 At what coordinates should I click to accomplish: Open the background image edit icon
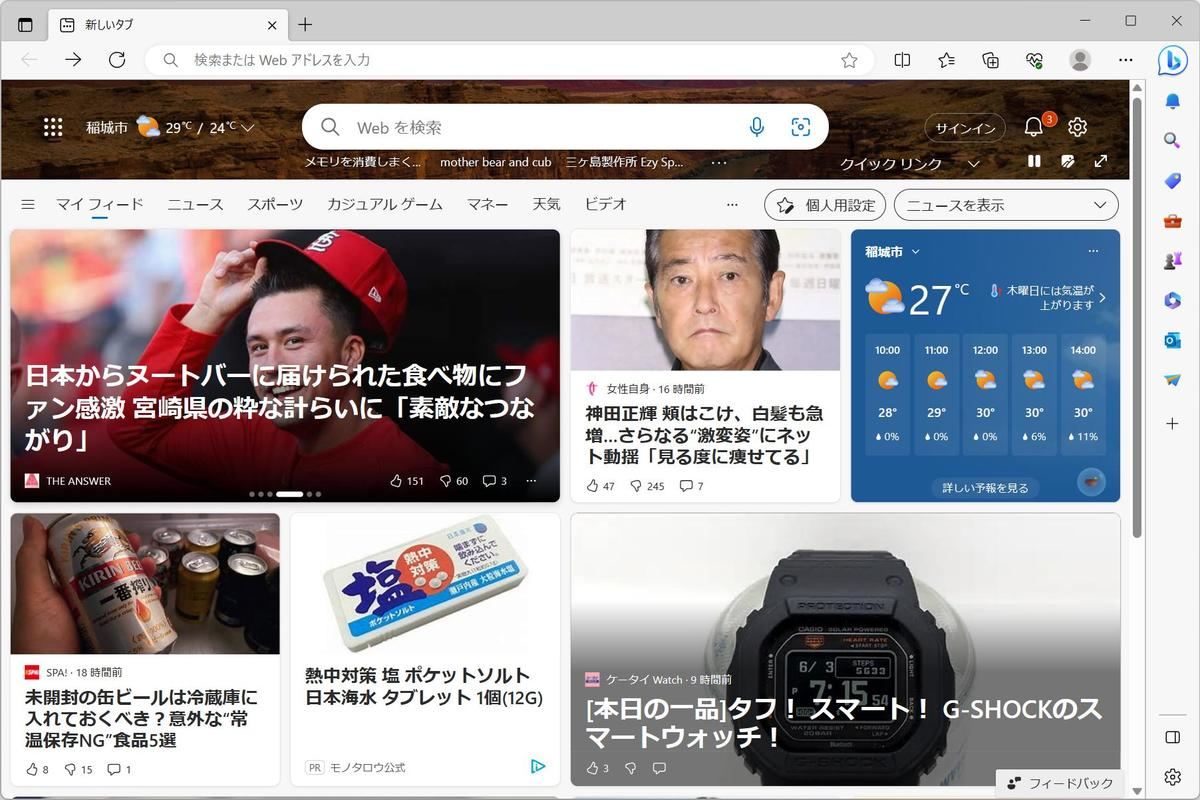tap(1068, 161)
